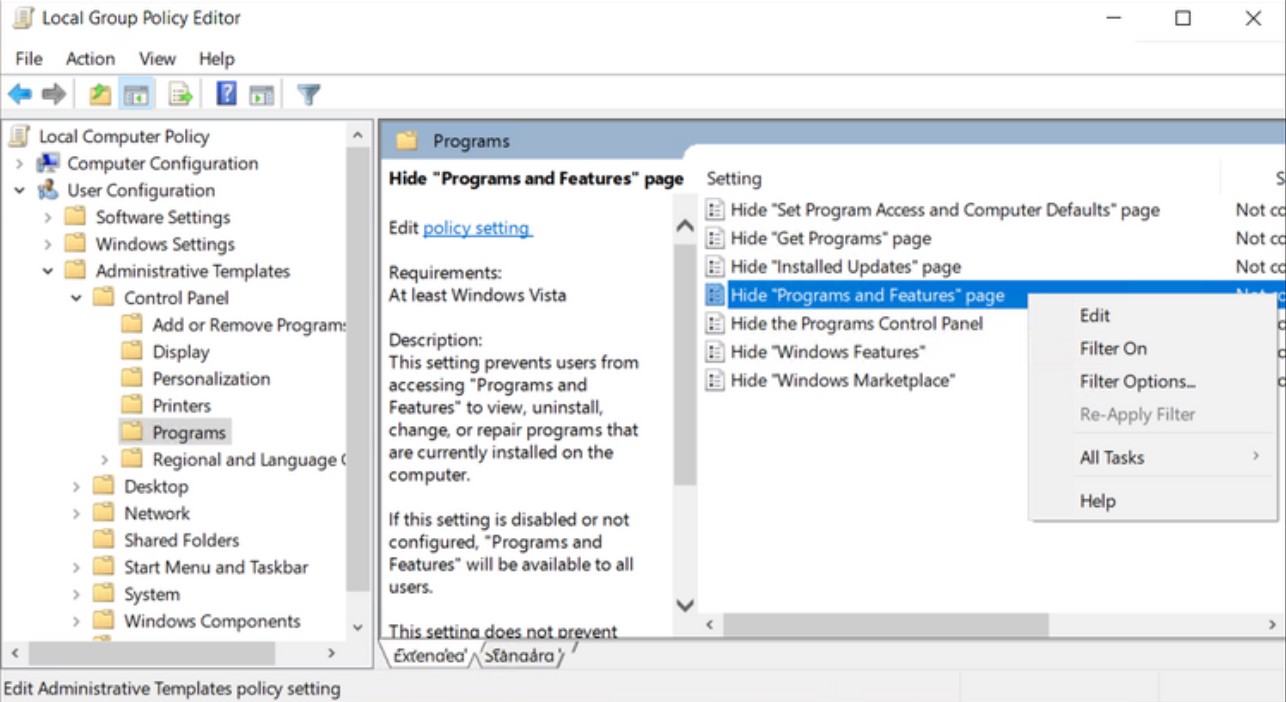Open Help via the question mark toolbar icon

pyautogui.click(x=227, y=94)
